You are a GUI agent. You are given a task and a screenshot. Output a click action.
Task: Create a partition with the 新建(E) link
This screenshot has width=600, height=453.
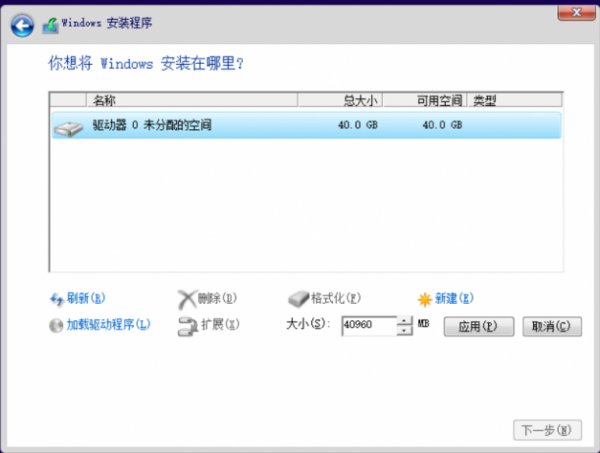pyautogui.click(x=454, y=298)
